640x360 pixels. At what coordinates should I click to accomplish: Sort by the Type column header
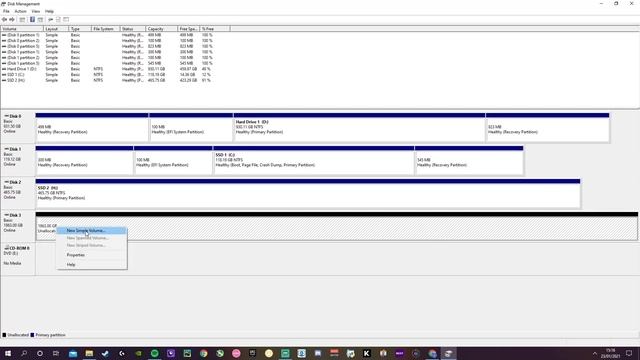[x=80, y=29]
